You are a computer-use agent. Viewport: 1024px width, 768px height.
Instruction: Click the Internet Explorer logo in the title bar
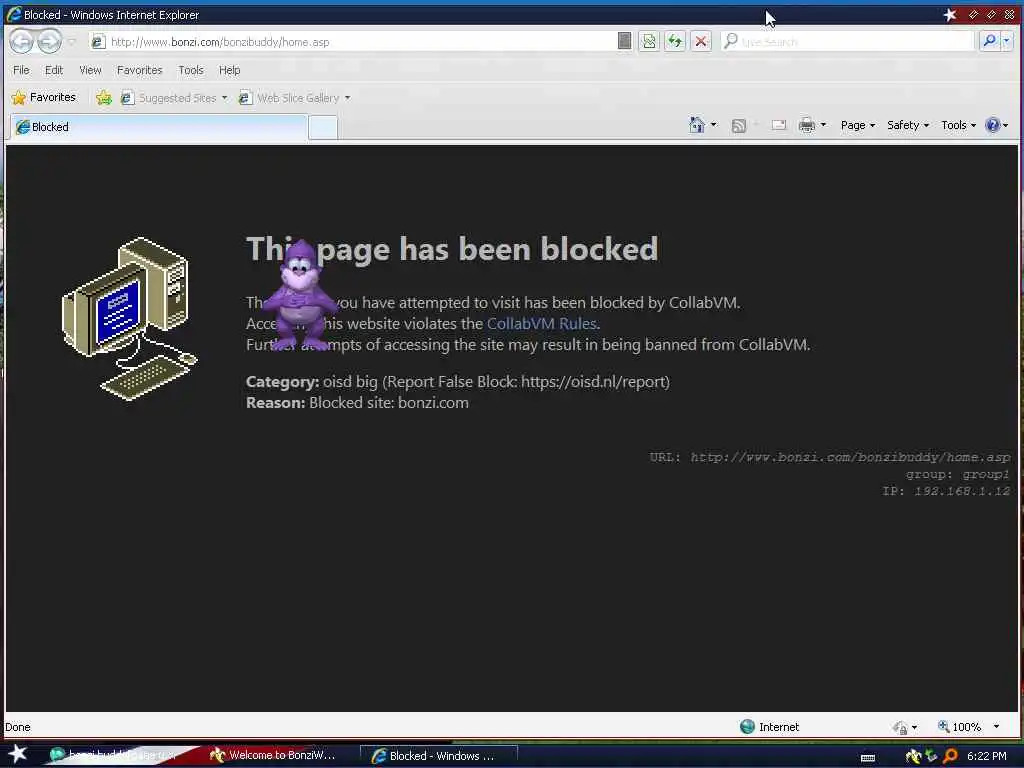[13, 14]
